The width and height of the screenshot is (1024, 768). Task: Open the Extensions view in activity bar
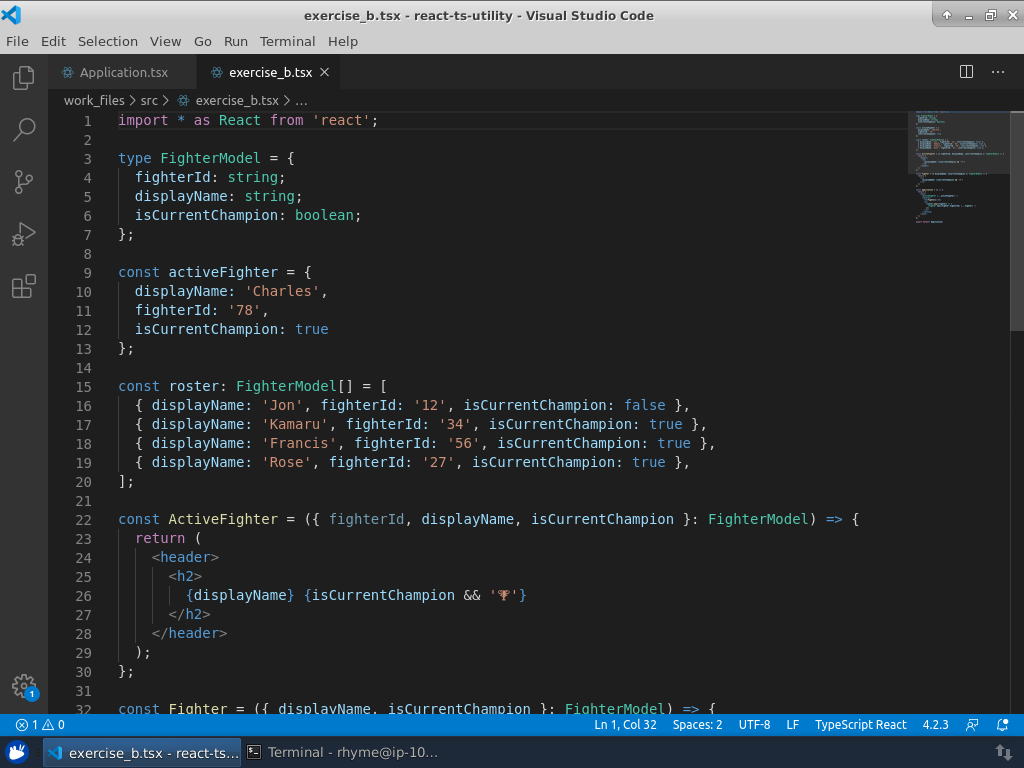click(x=24, y=286)
